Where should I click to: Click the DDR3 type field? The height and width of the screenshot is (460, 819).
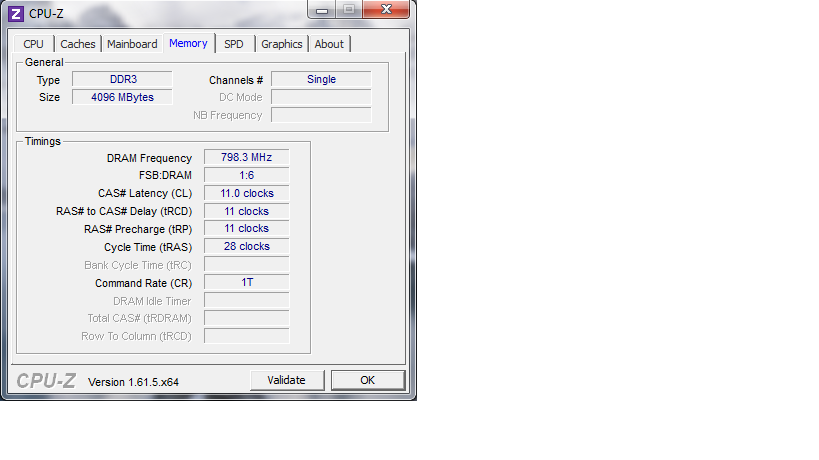[x=122, y=79]
